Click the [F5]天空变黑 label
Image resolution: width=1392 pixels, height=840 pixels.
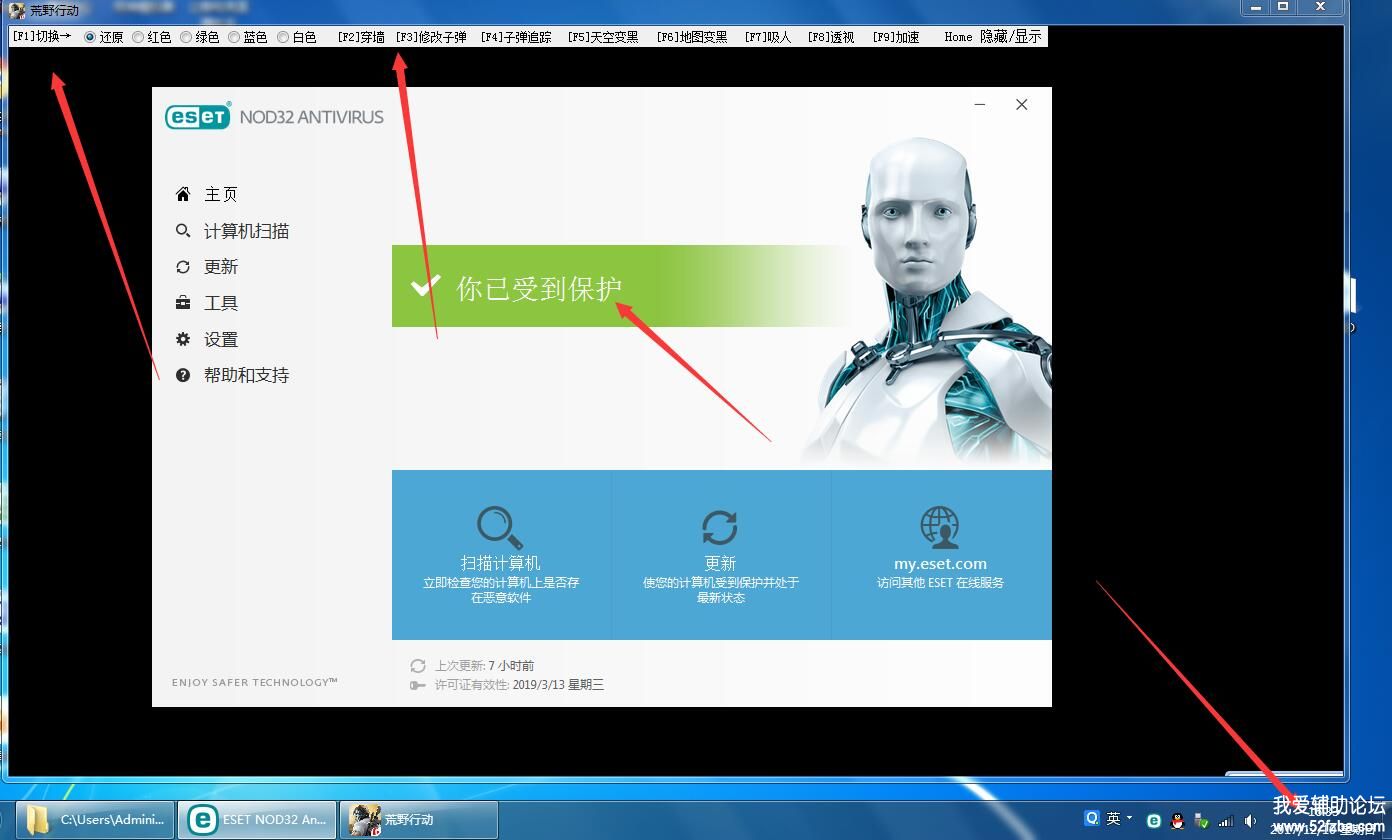pyautogui.click(x=603, y=37)
